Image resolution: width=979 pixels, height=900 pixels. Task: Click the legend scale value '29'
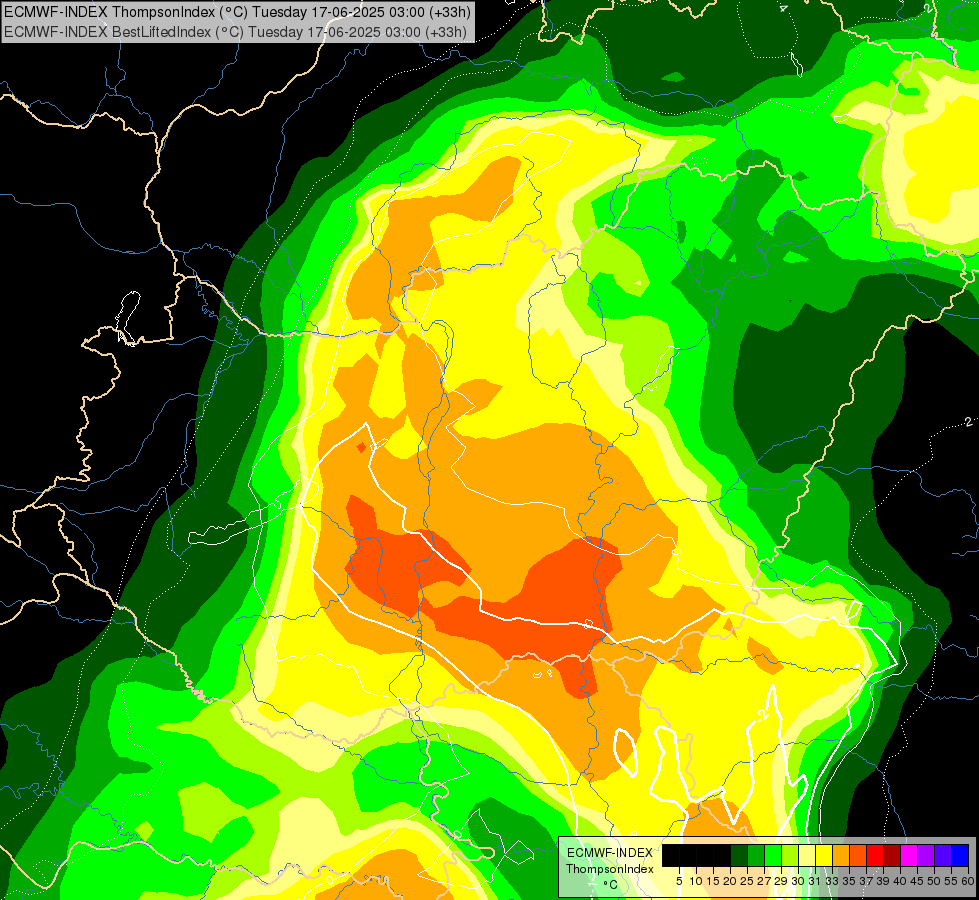(x=782, y=881)
